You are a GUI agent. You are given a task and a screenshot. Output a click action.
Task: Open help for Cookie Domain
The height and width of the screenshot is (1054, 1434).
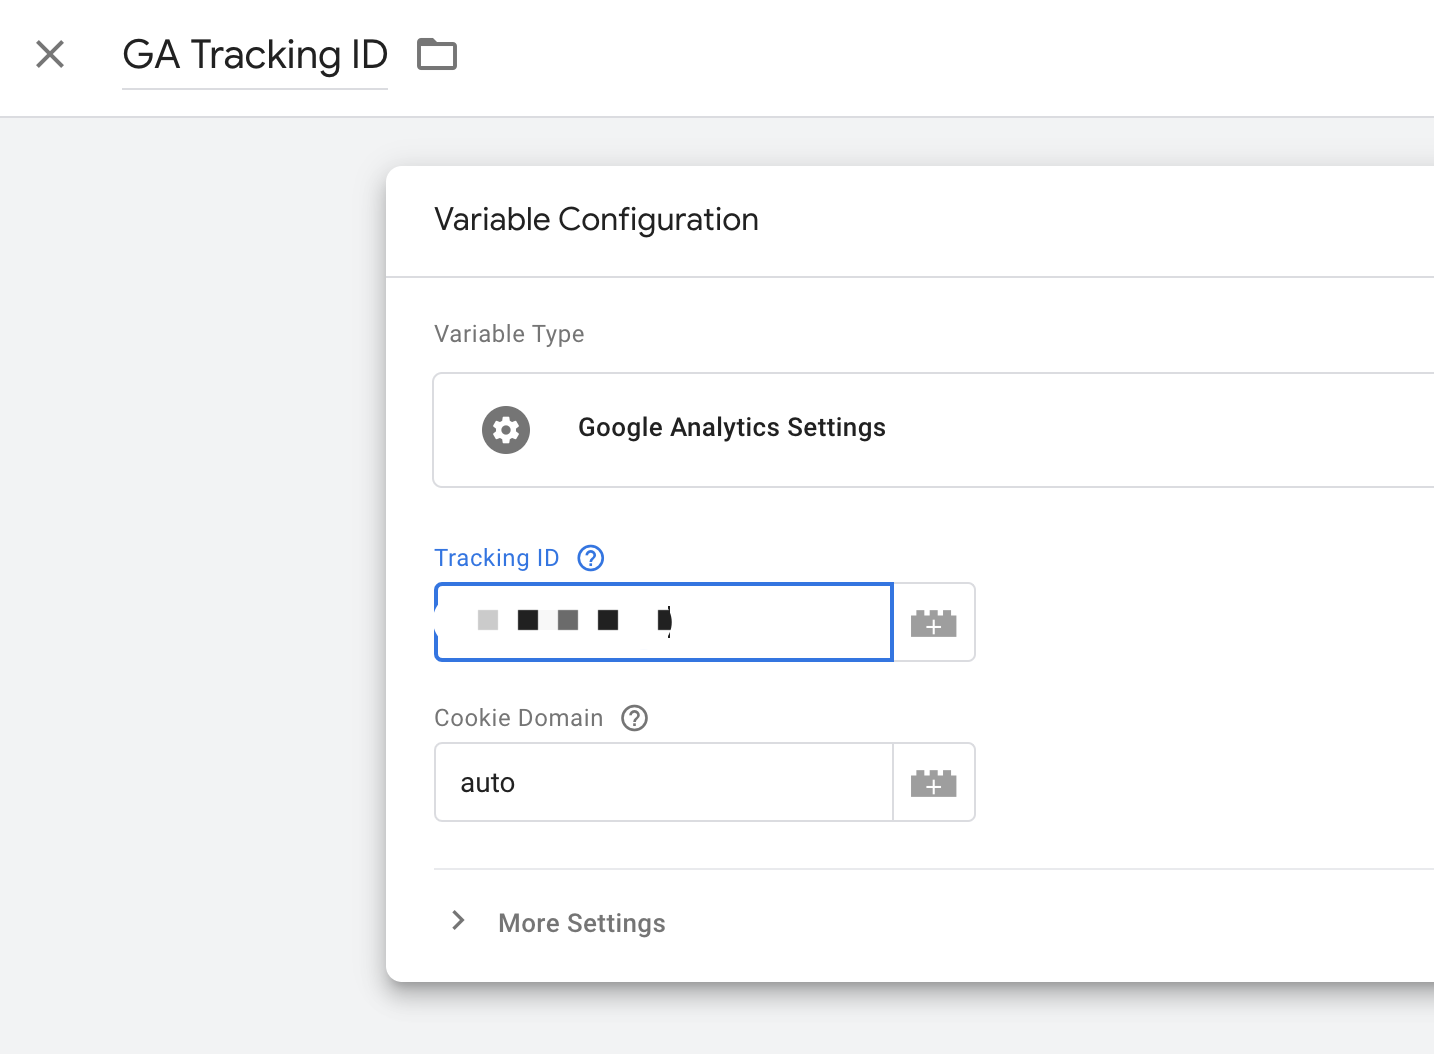(x=635, y=718)
